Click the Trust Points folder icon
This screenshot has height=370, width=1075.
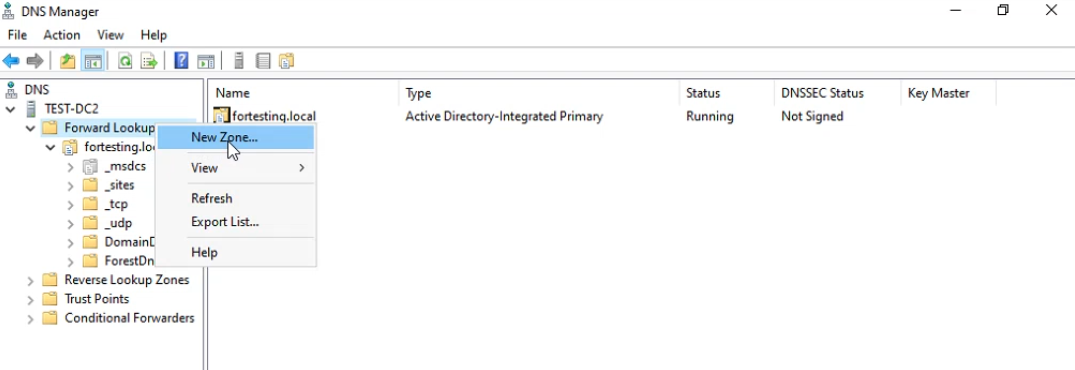click(x=49, y=299)
